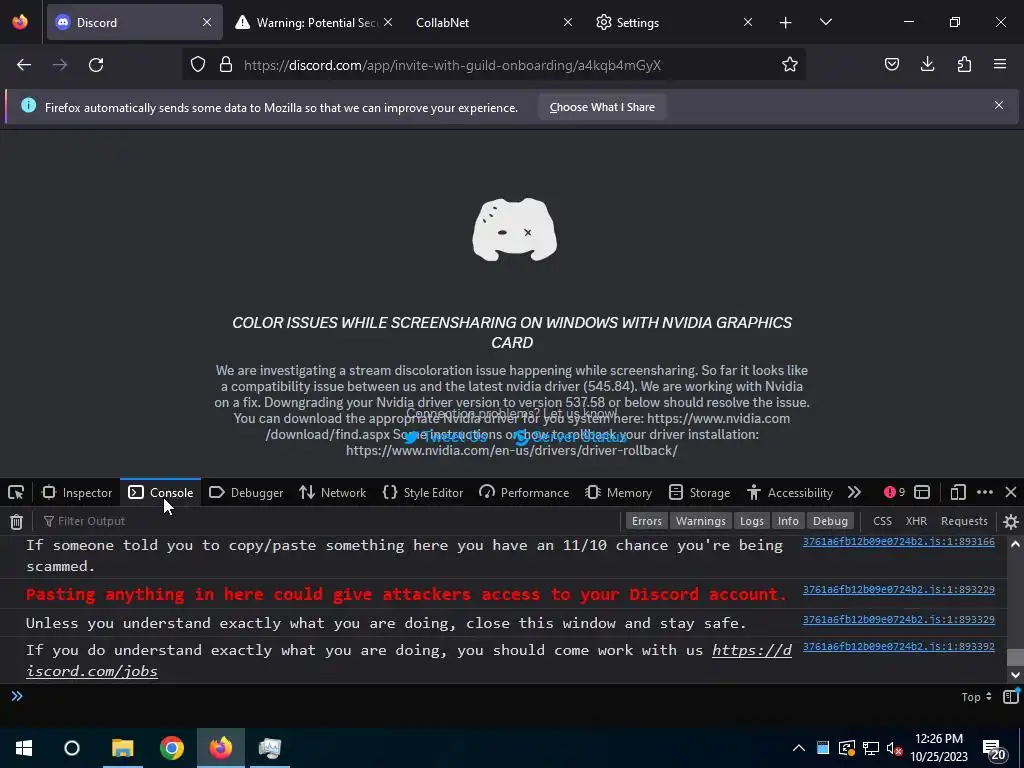Open the tracking protection shield icon
Screen dimensions: 1024x768
point(198,65)
